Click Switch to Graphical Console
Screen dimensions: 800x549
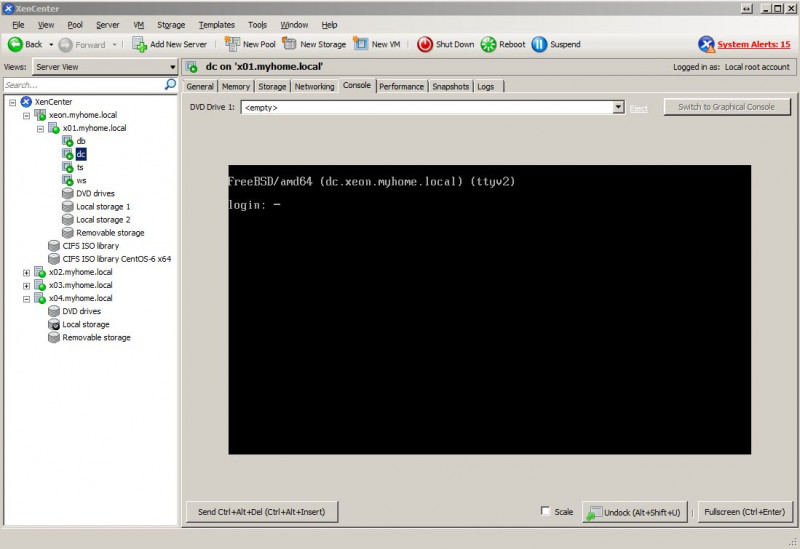click(727, 107)
